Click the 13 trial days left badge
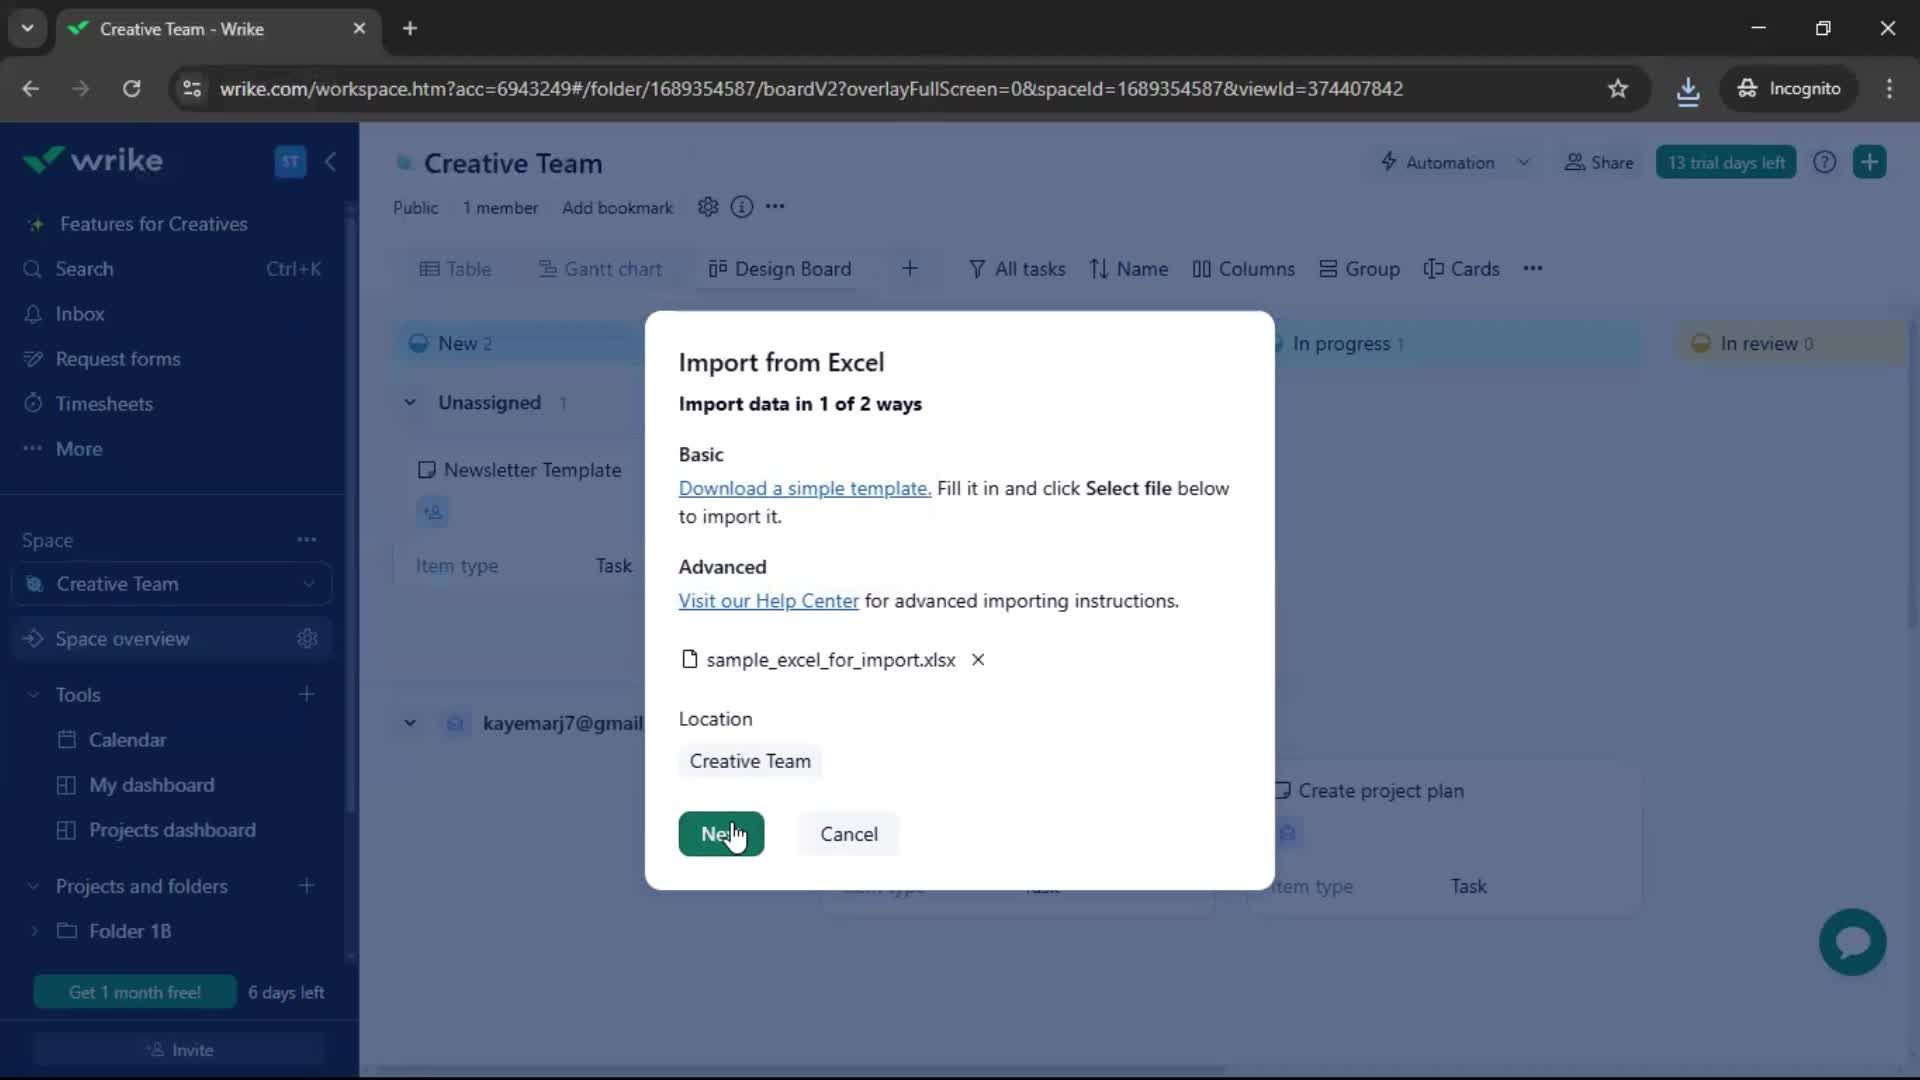1920x1080 pixels. click(1726, 162)
